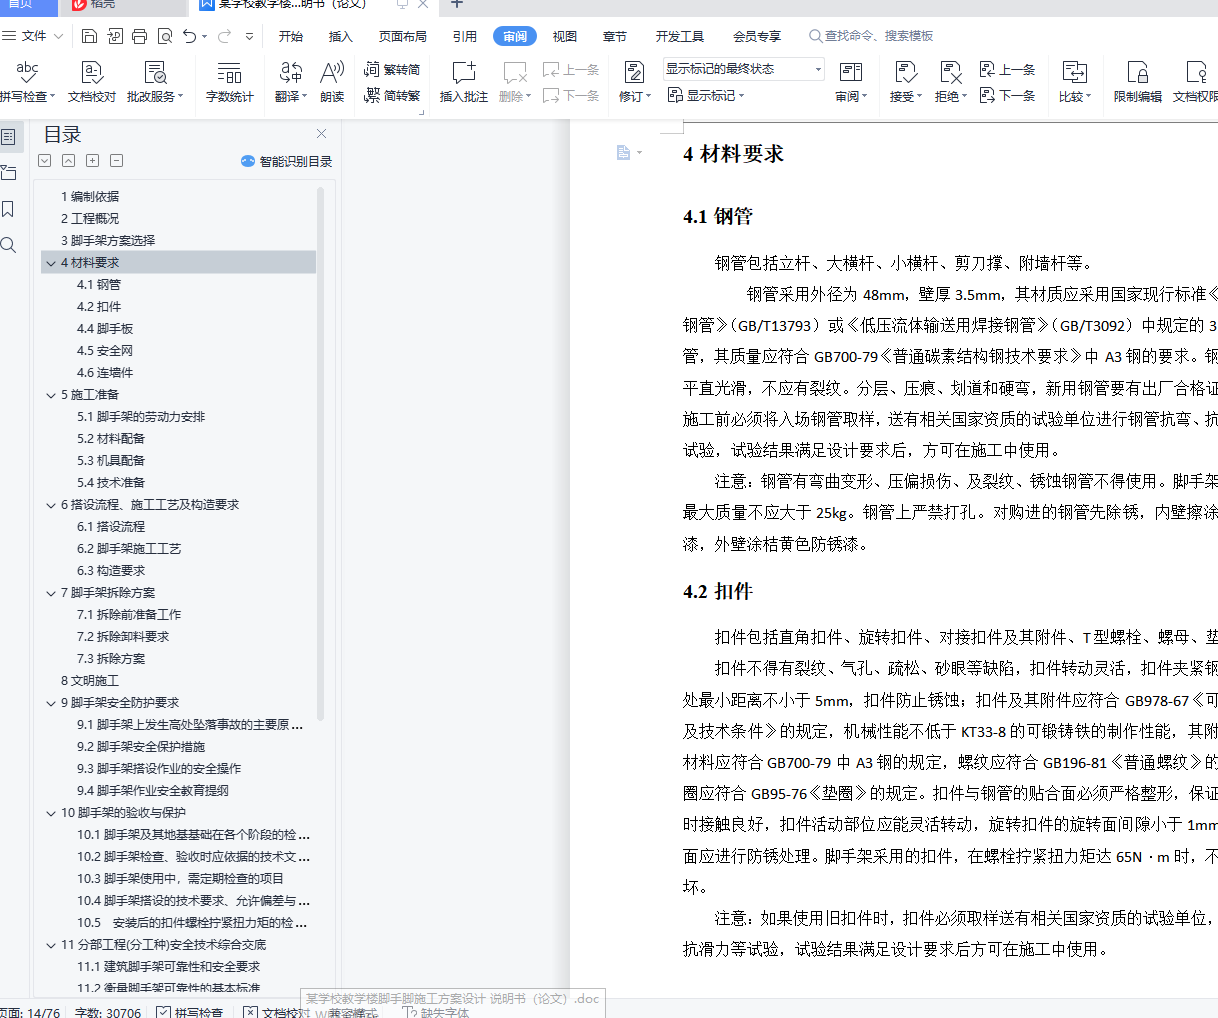The height and width of the screenshot is (1018, 1218).
Task: Open 文档权限 document permissions
Action: pyautogui.click(x=1195, y=82)
